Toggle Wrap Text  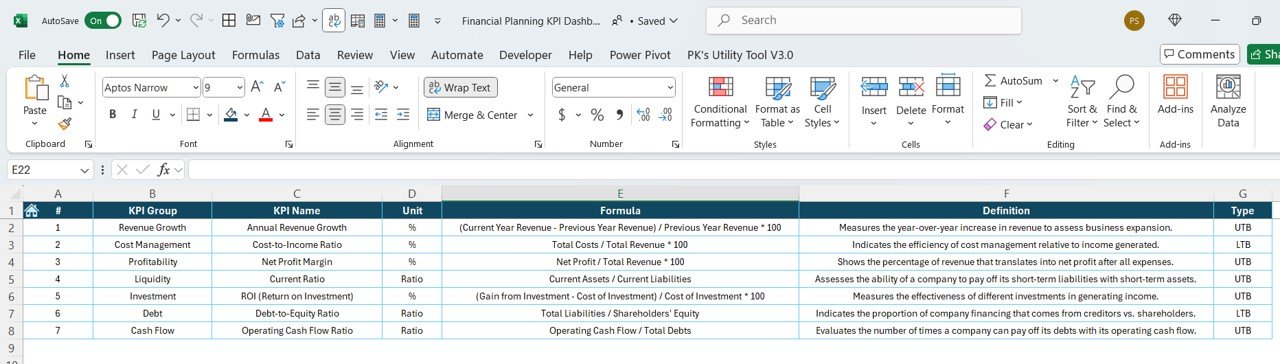(460, 87)
